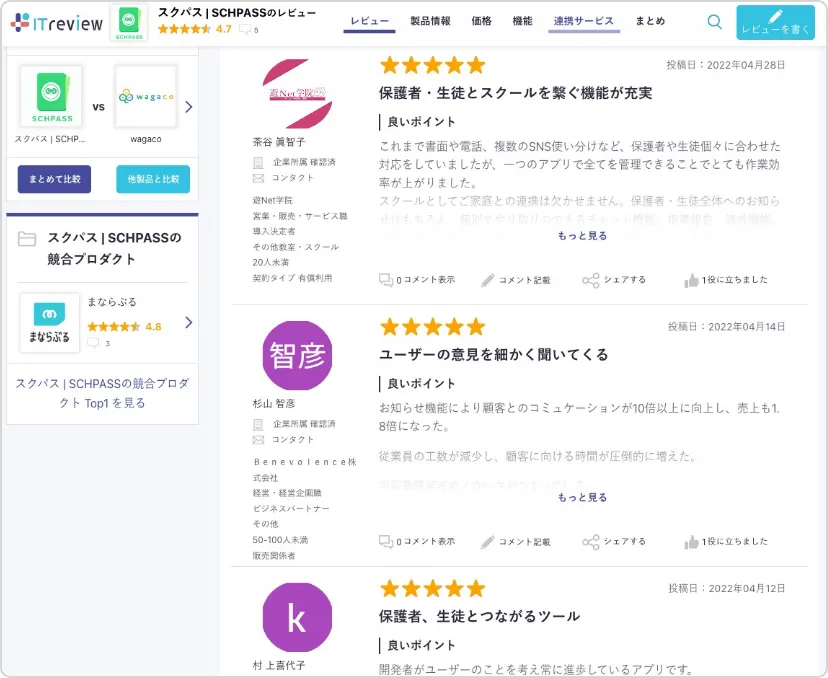
Task: Click レビューを書く button
Action: click(x=775, y=23)
